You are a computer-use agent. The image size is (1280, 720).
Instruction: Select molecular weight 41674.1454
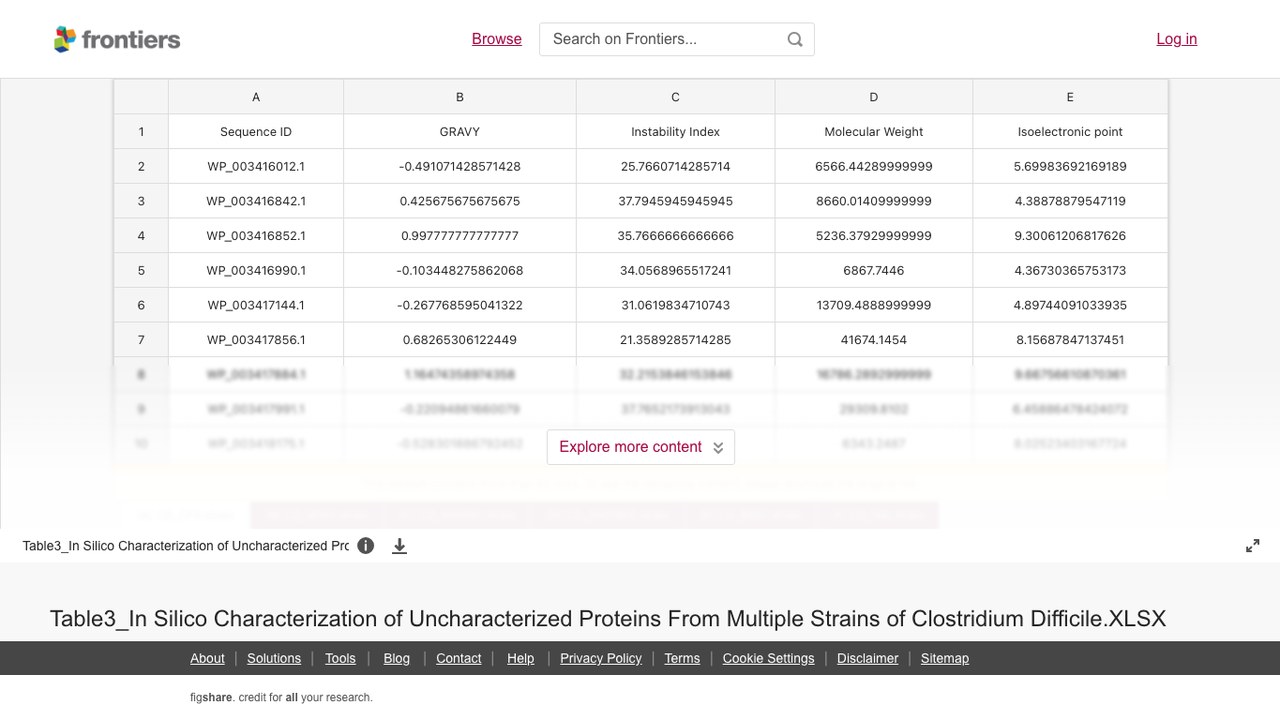(x=874, y=340)
